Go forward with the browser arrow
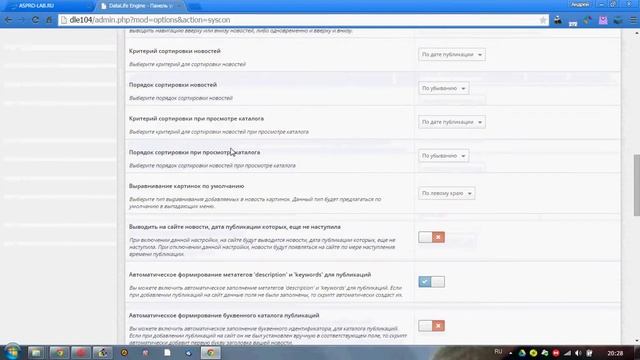Screen dimensions: 640x360 [x=22, y=20]
